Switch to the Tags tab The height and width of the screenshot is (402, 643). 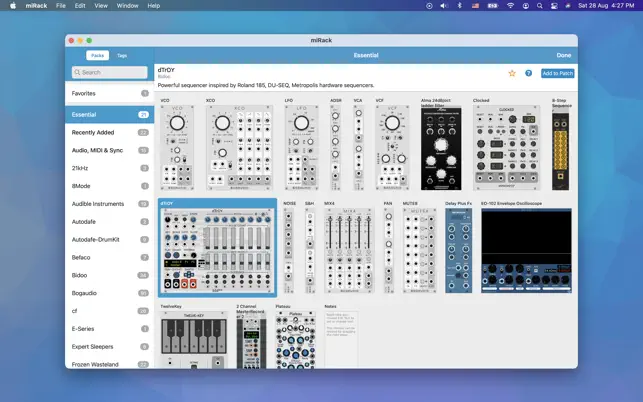(122, 55)
